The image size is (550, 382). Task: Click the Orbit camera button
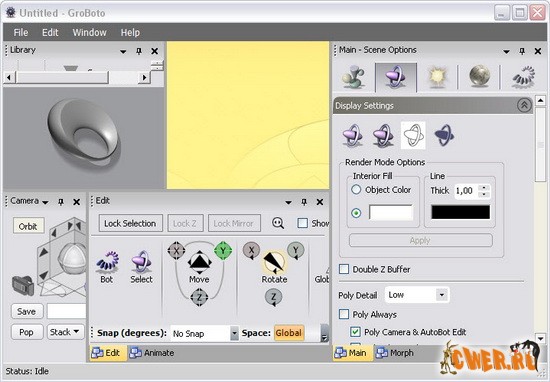click(x=28, y=226)
